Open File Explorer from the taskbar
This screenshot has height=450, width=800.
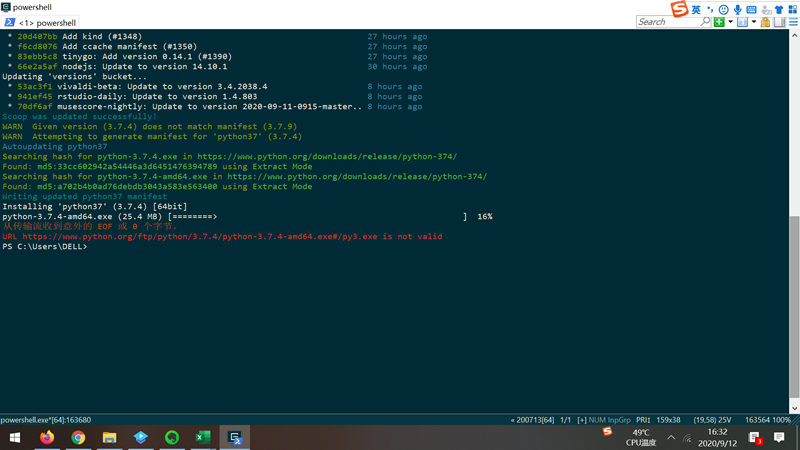point(109,438)
